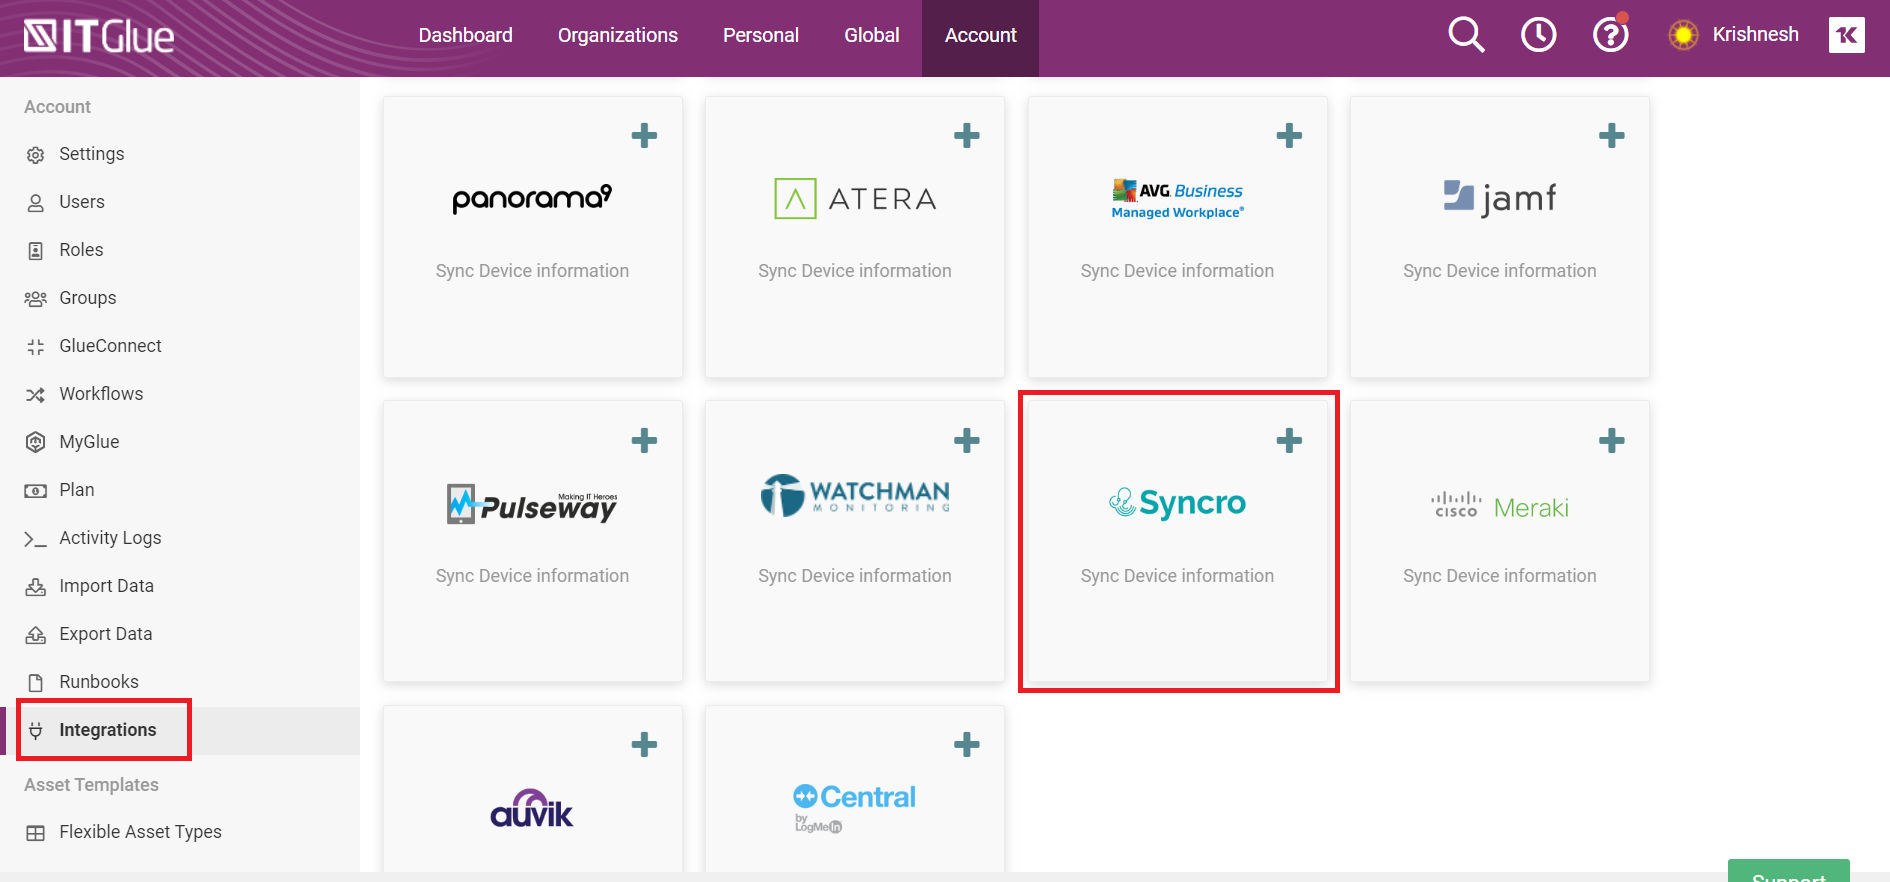Click the Users person icon in sidebar

coord(36,203)
